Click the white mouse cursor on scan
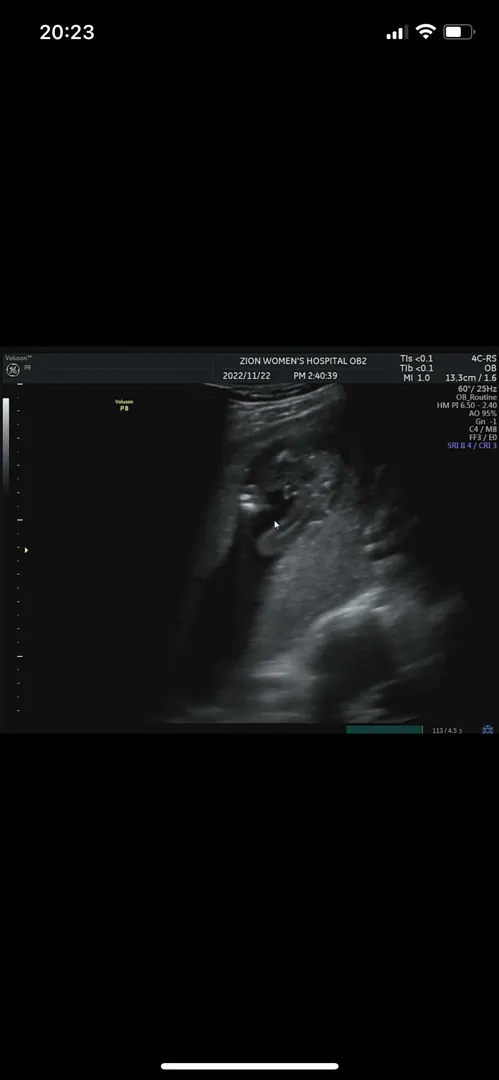 coord(277,525)
